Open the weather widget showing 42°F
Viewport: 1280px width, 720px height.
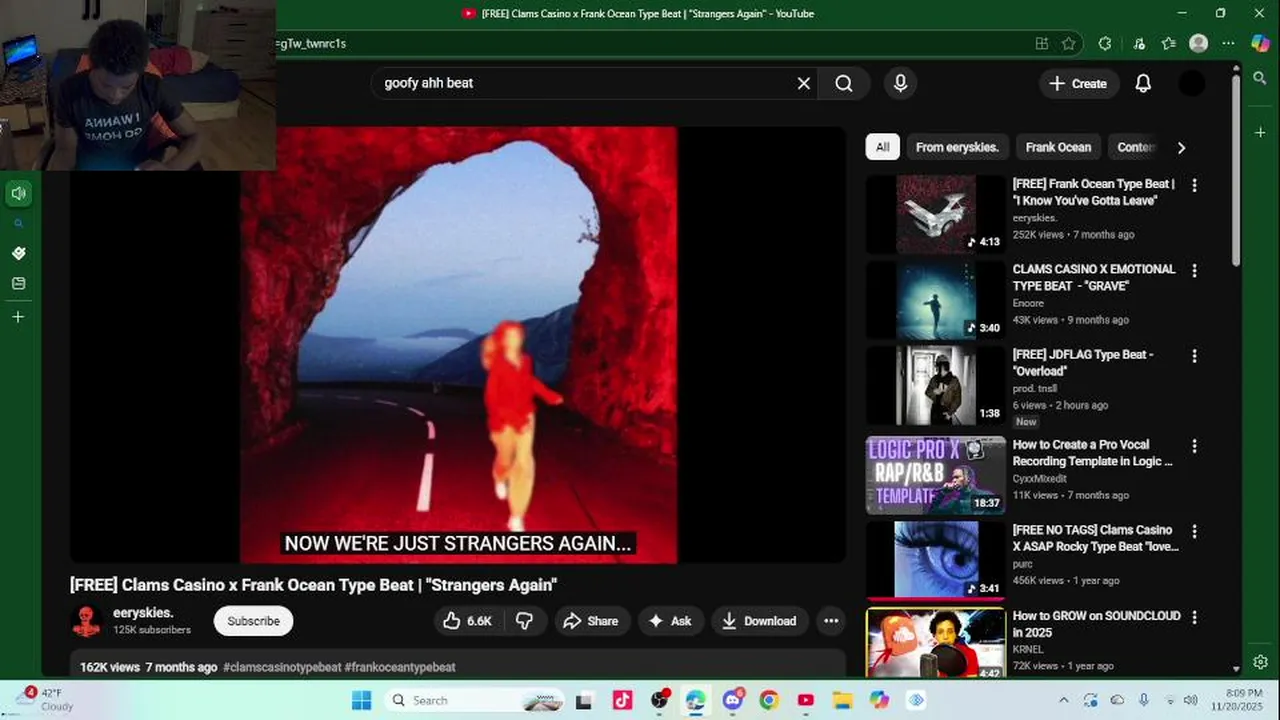pos(45,700)
